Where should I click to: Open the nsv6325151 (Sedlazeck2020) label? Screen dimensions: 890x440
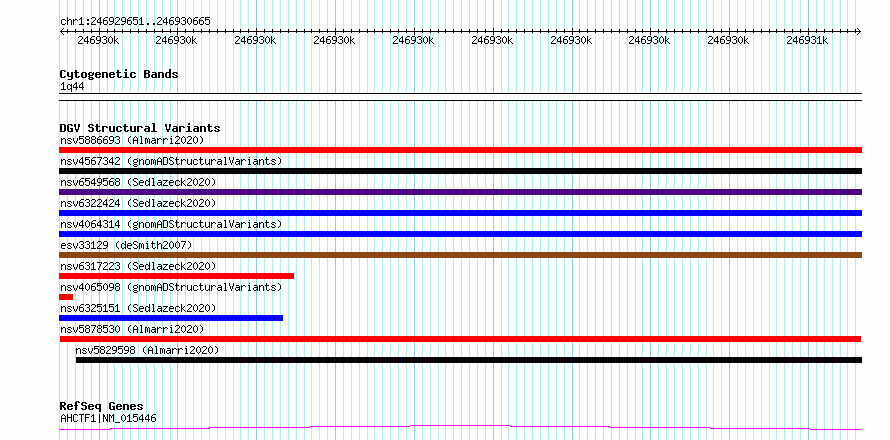(138, 308)
